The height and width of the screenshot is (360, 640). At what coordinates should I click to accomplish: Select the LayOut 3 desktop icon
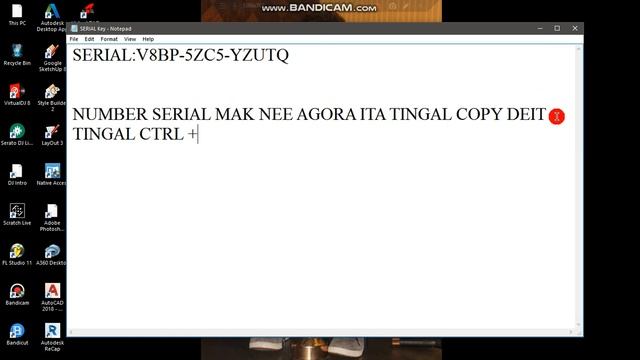point(52,134)
